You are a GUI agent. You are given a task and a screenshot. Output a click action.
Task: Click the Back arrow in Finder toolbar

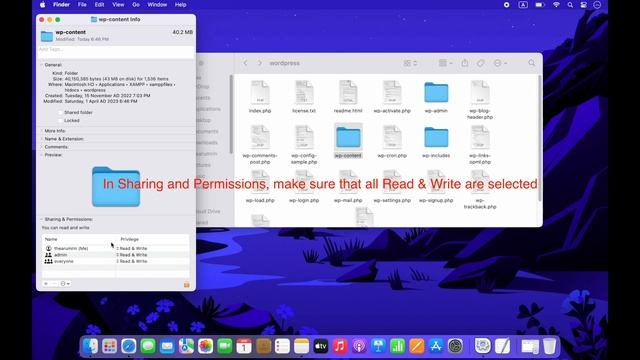(x=245, y=63)
